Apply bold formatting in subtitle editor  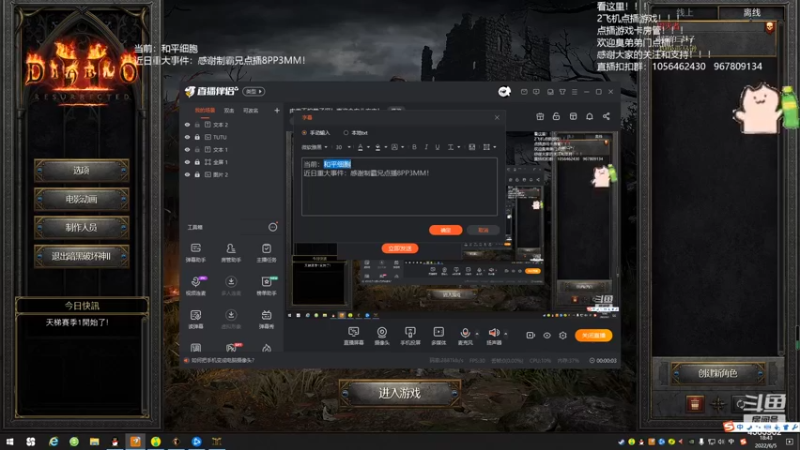[x=414, y=147]
